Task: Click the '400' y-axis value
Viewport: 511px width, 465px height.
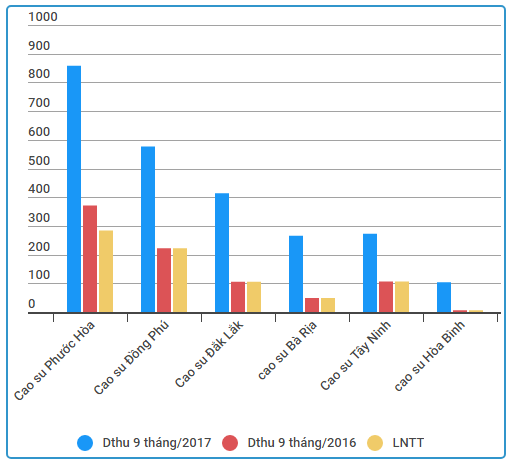Action: [x=39, y=189]
